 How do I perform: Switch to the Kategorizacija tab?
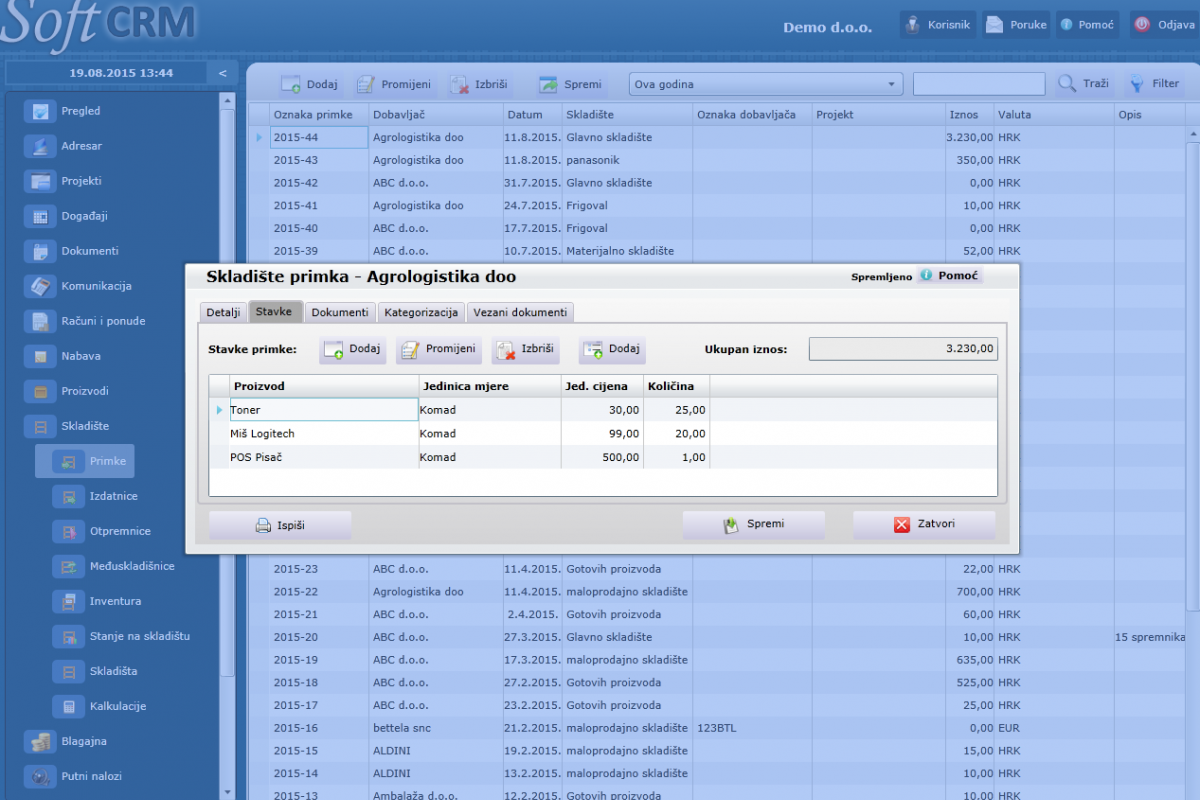point(422,312)
